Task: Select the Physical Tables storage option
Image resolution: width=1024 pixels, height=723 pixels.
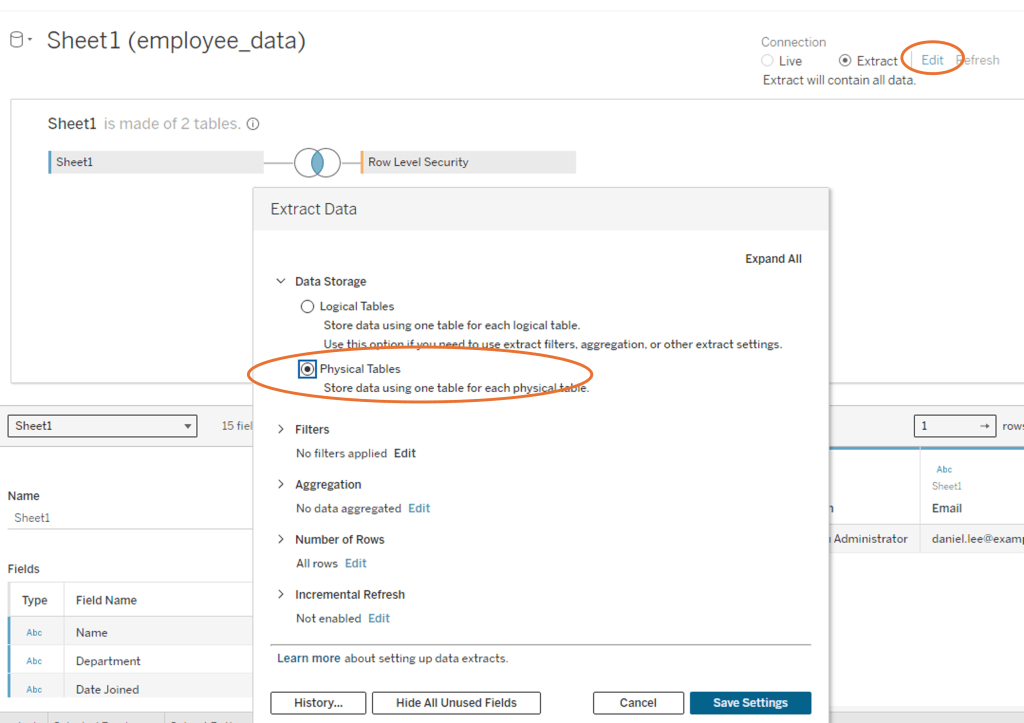Action: (307, 368)
